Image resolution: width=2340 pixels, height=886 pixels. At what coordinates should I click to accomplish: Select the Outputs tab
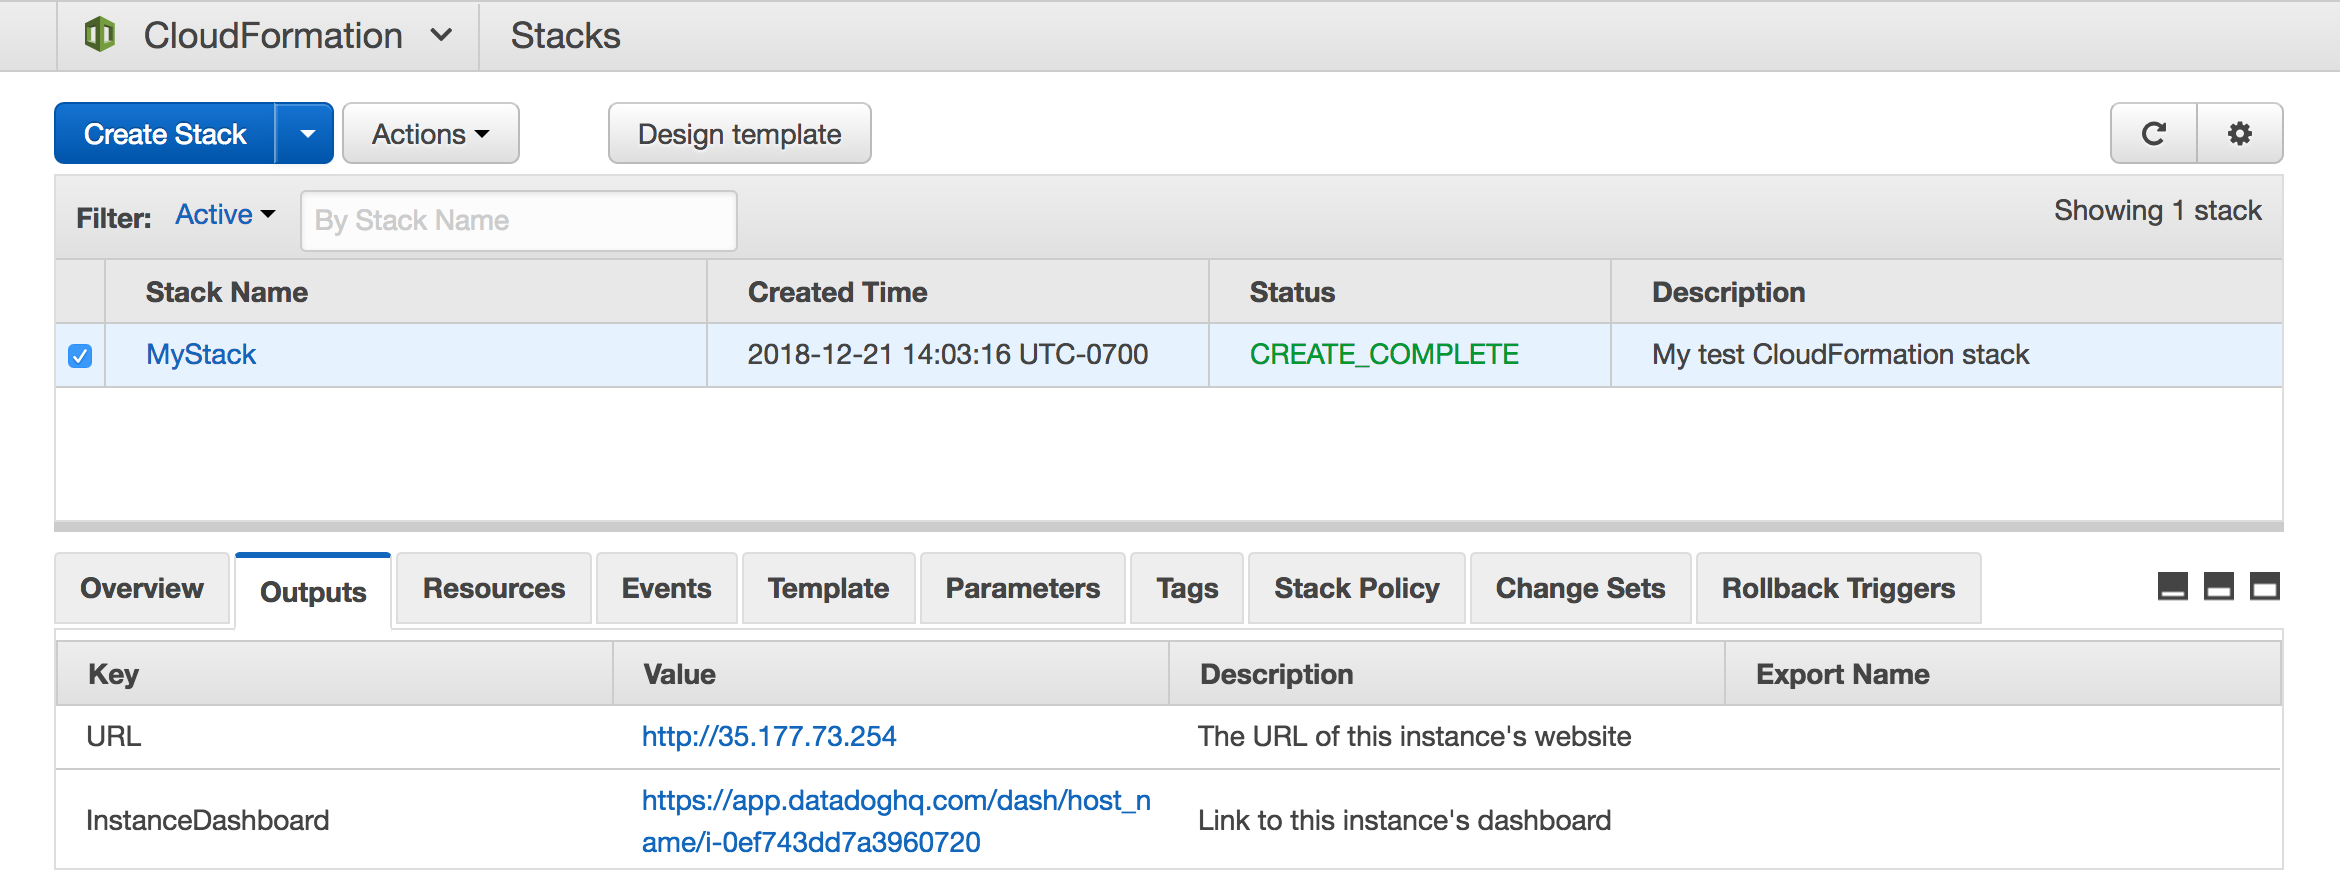313,591
